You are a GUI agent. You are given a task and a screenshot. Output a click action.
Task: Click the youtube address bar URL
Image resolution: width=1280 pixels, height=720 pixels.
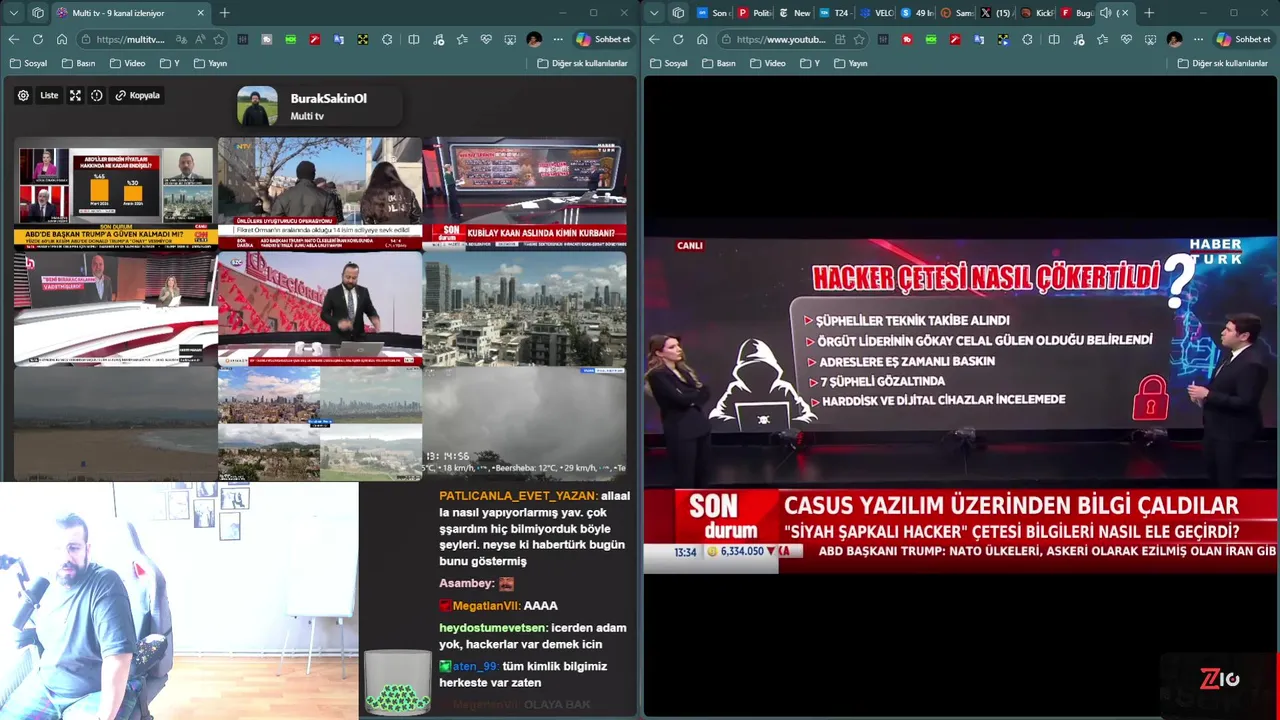(781, 39)
